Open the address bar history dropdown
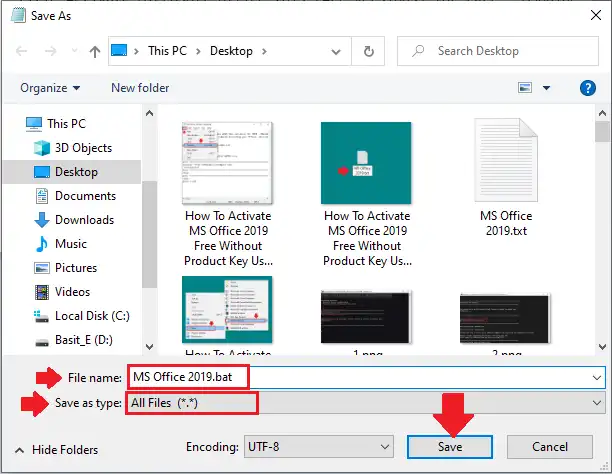612x474 pixels. 336,52
